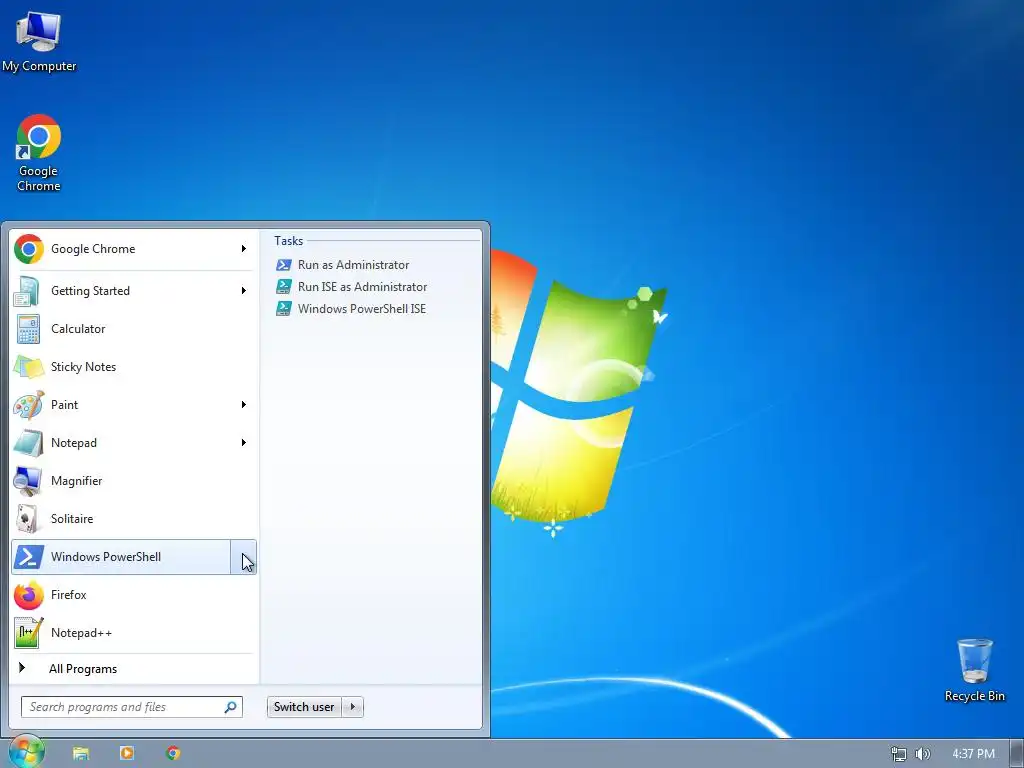This screenshot has width=1024, height=768.
Task: Expand the Notepad jump list arrow
Action: pyautogui.click(x=244, y=443)
